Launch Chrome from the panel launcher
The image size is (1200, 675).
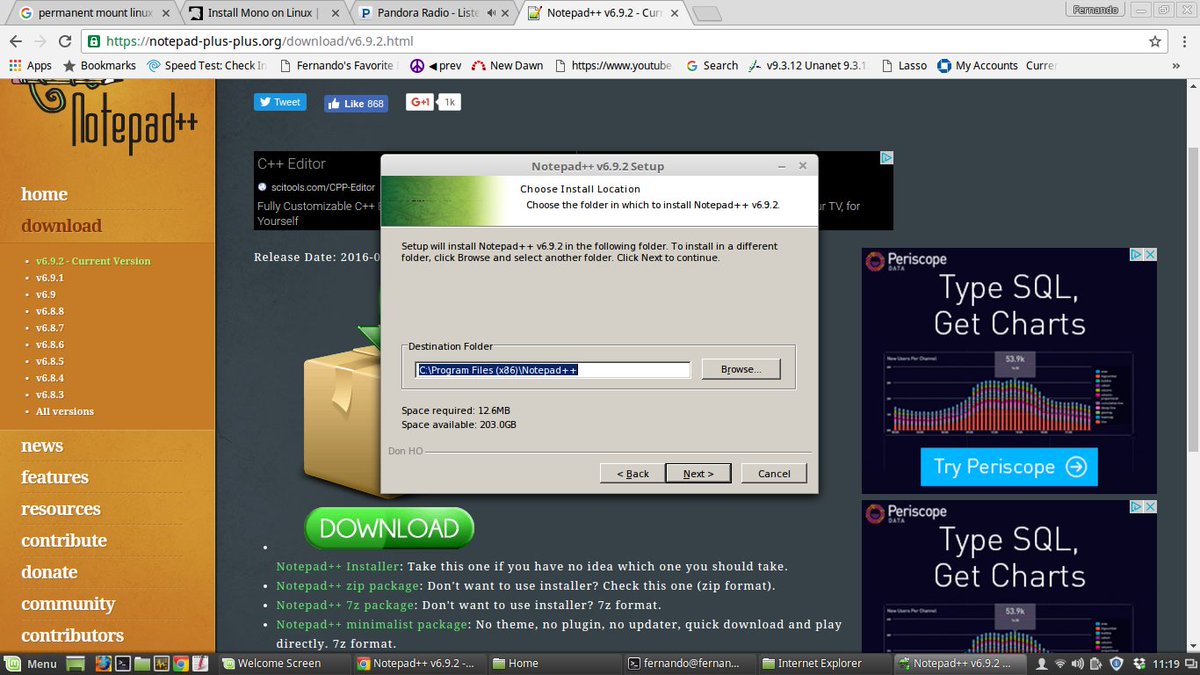click(180, 663)
